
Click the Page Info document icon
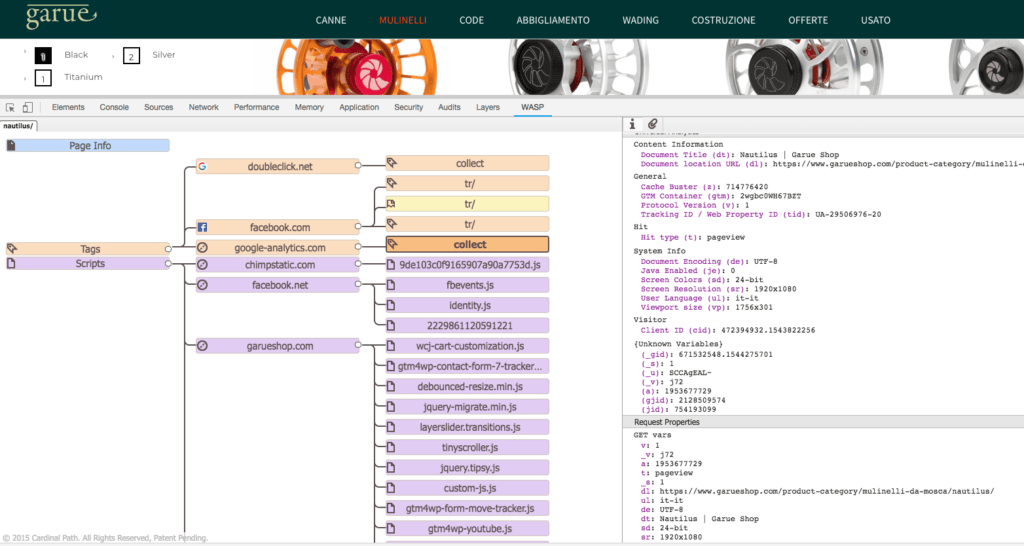pyautogui.click(x=11, y=146)
